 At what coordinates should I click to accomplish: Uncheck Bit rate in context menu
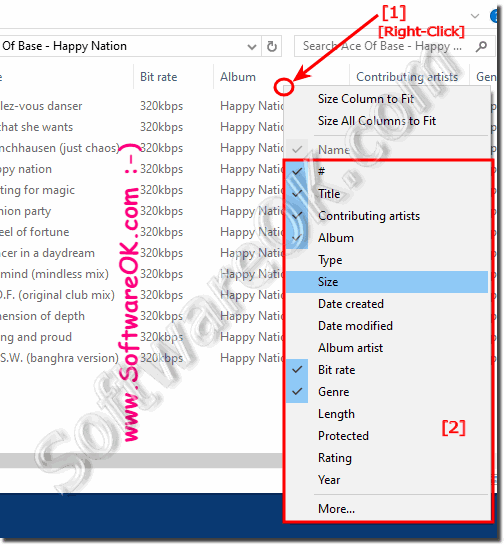click(x=387, y=369)
